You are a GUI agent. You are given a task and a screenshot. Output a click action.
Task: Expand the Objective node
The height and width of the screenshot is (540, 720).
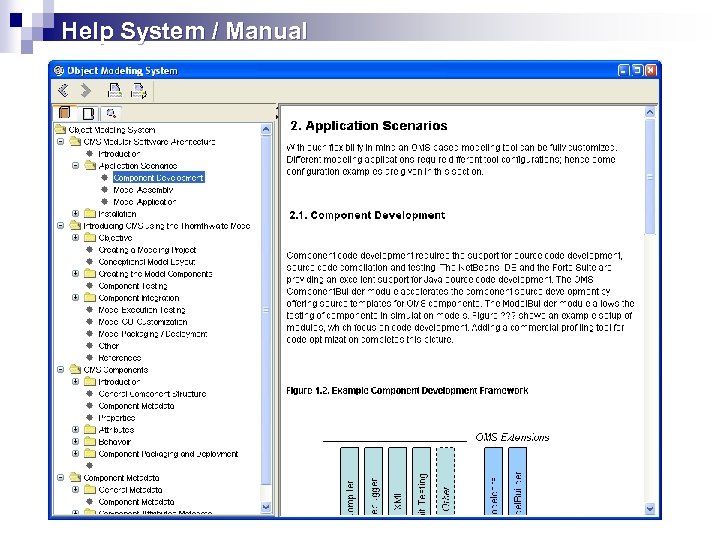pos(76,237)
